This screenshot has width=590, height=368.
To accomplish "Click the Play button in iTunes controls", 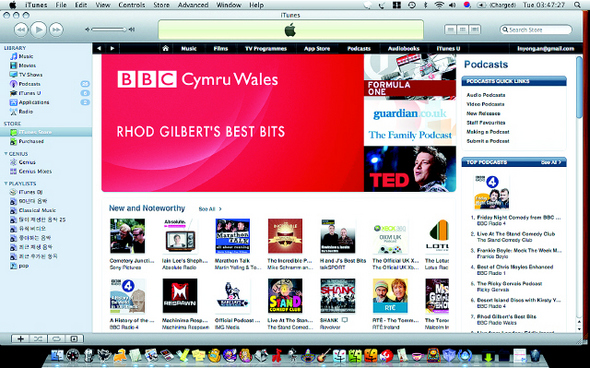I will [x=38, y=29].
